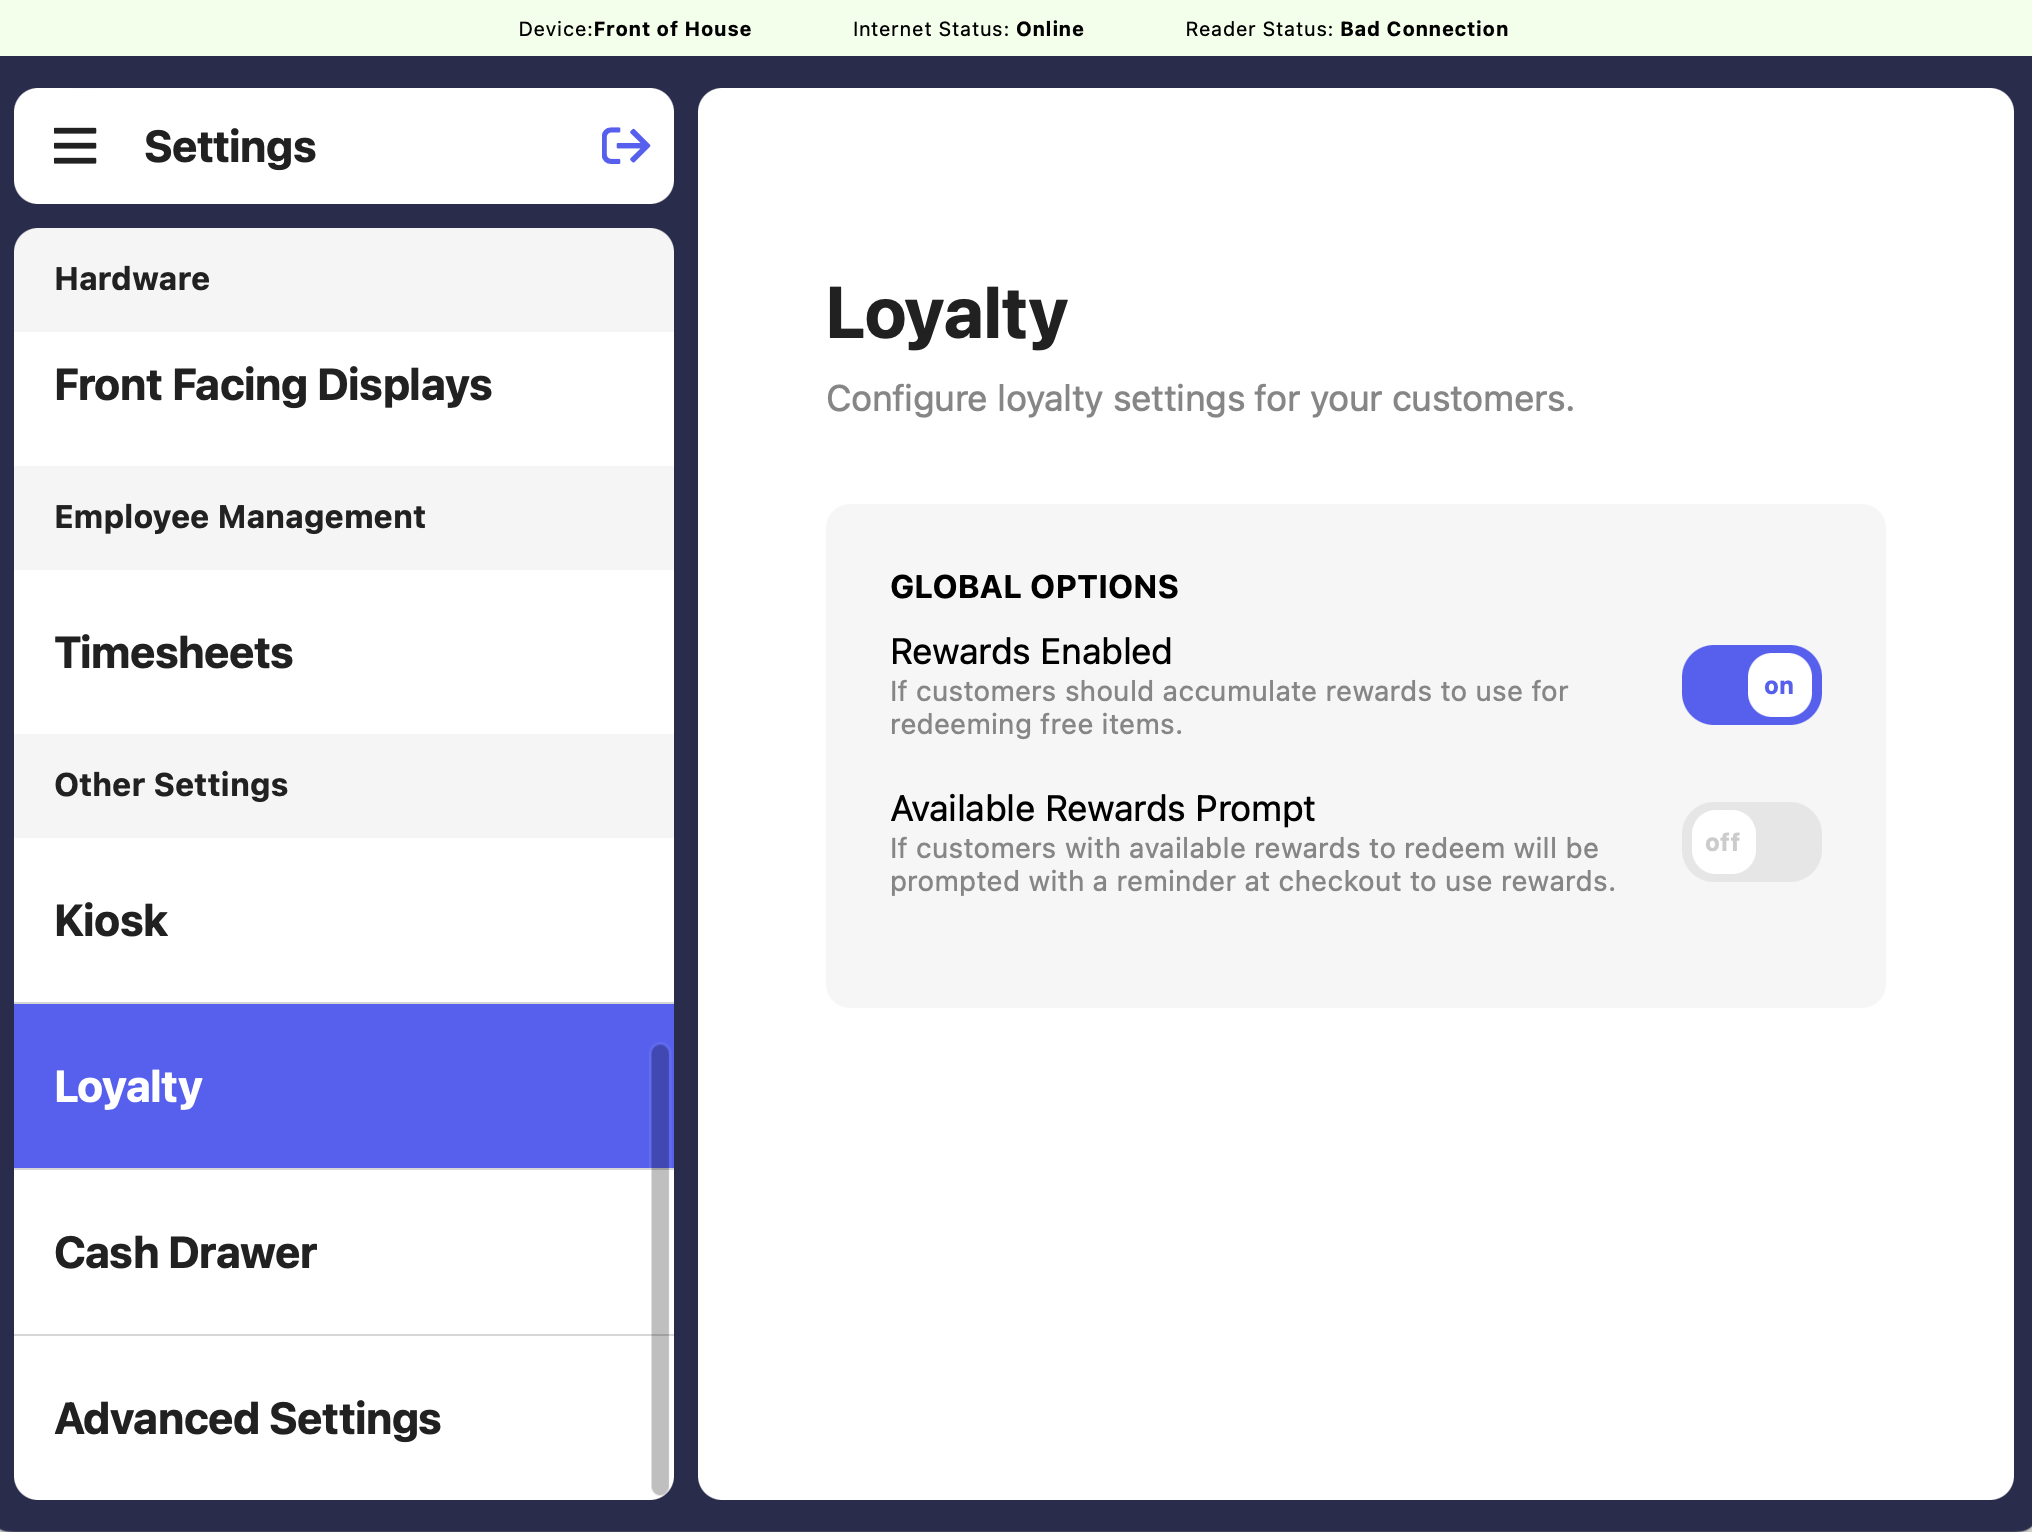Click the sidebar vertical scrollbar

(x=660, y=1268)
